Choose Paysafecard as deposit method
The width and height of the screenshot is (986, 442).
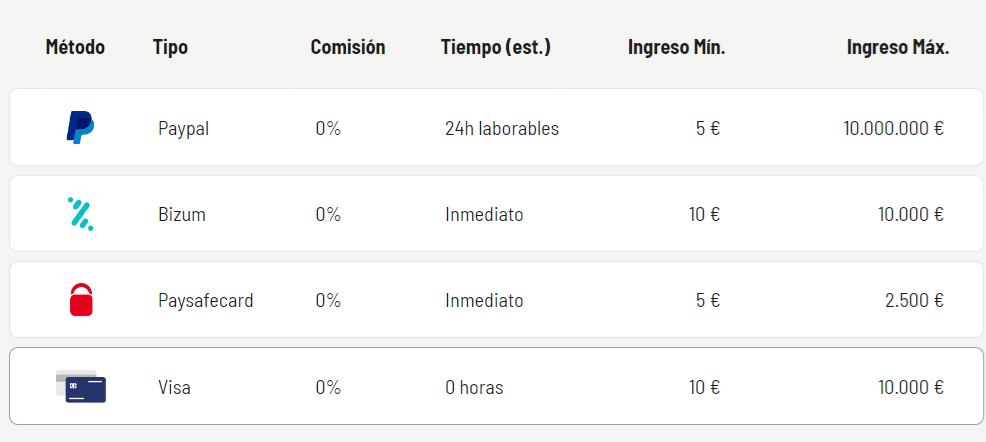pyautogui.click(x=205, y=300)
